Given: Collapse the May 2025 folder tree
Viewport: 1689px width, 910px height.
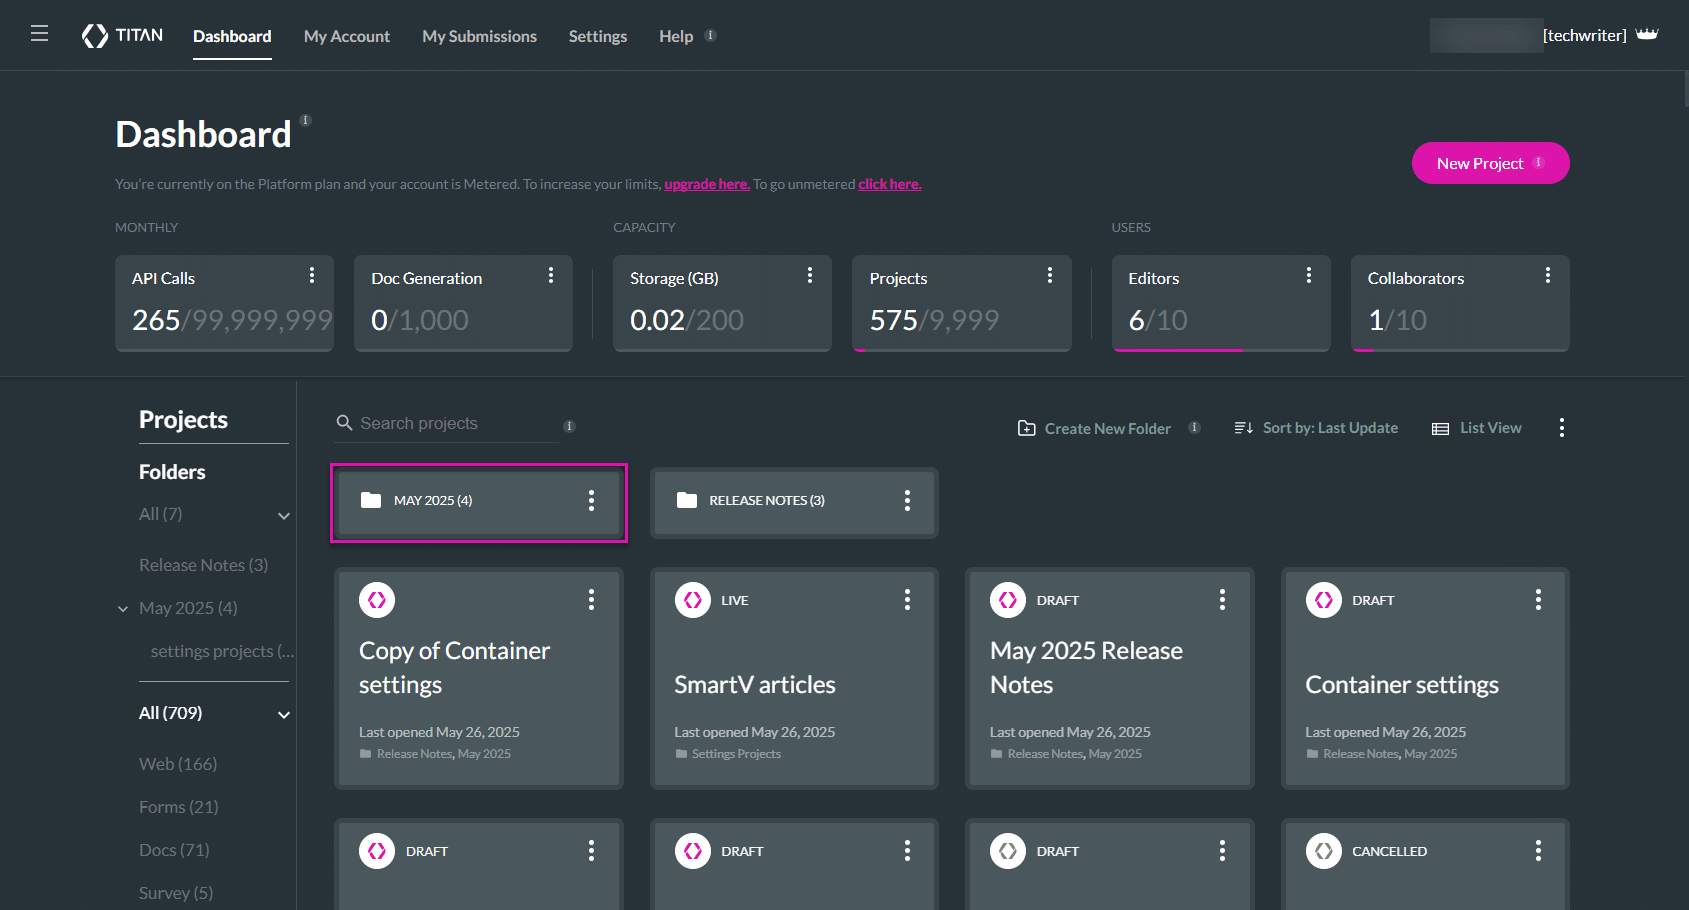Looking at the screenshot, I should point(123,609).
